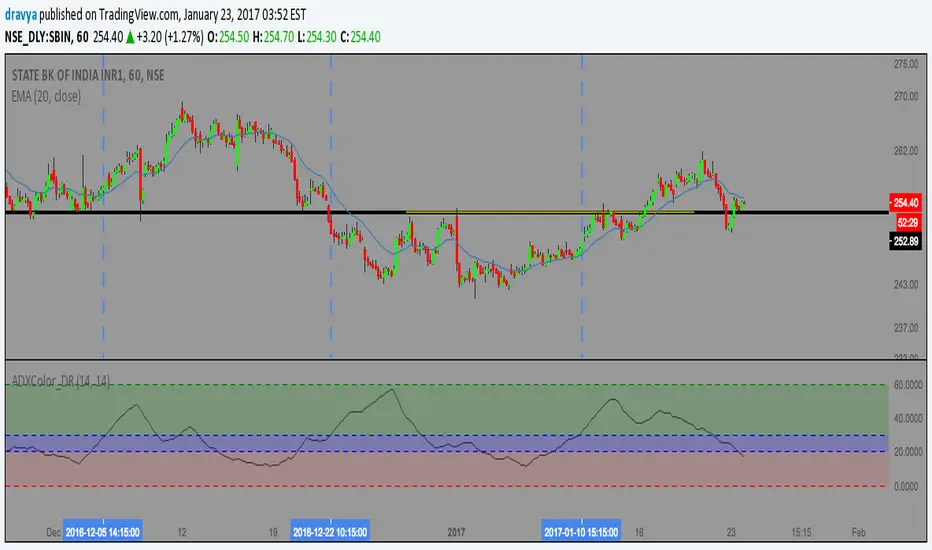The image size is (932, 550).
Task: Click the 262.00 price axis value
Action: [906, 151]
